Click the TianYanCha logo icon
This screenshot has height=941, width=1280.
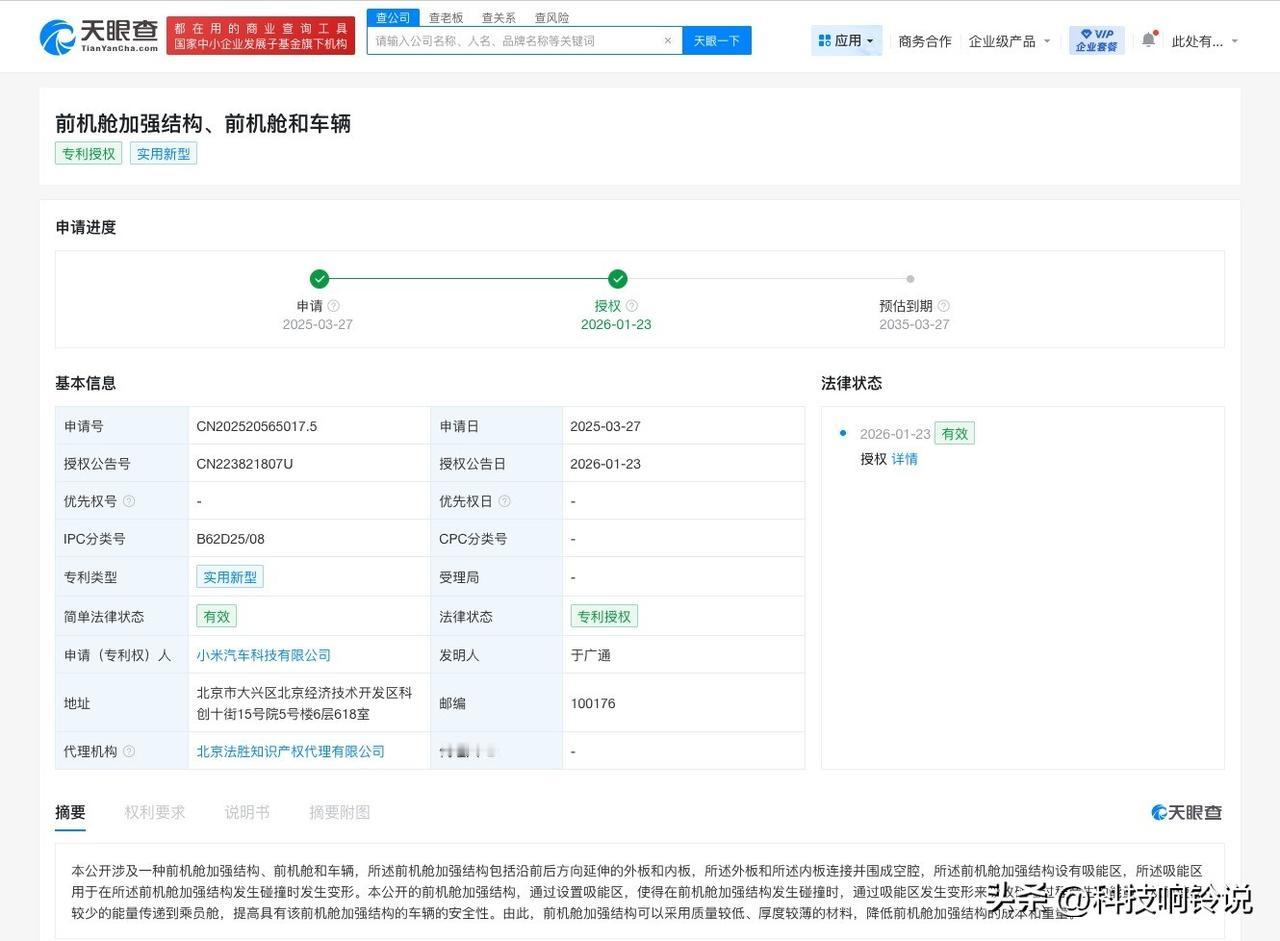57,36
